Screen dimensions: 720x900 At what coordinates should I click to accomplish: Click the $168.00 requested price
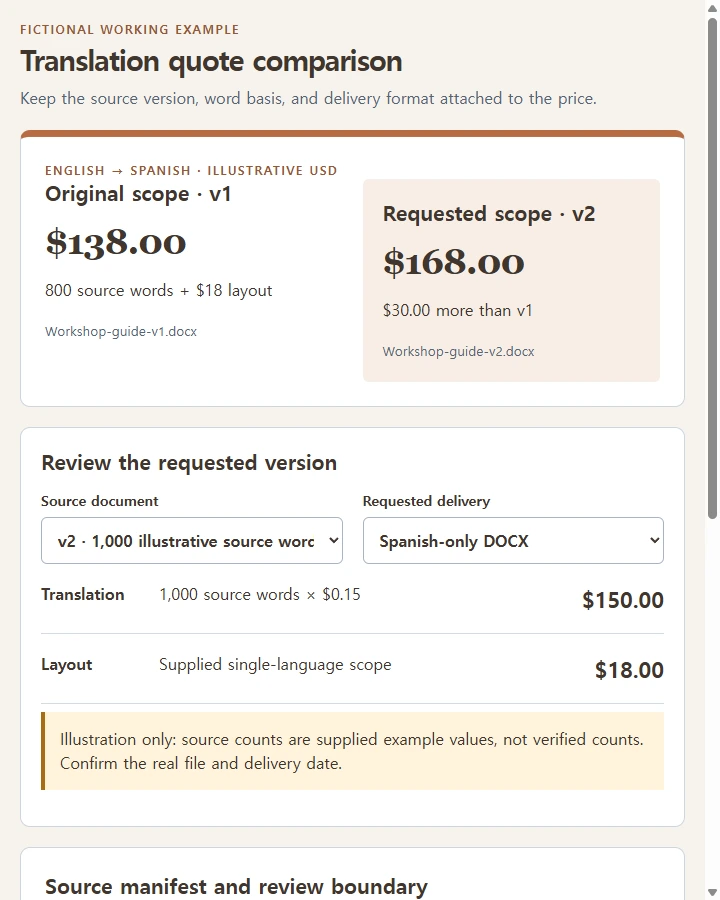454,262
